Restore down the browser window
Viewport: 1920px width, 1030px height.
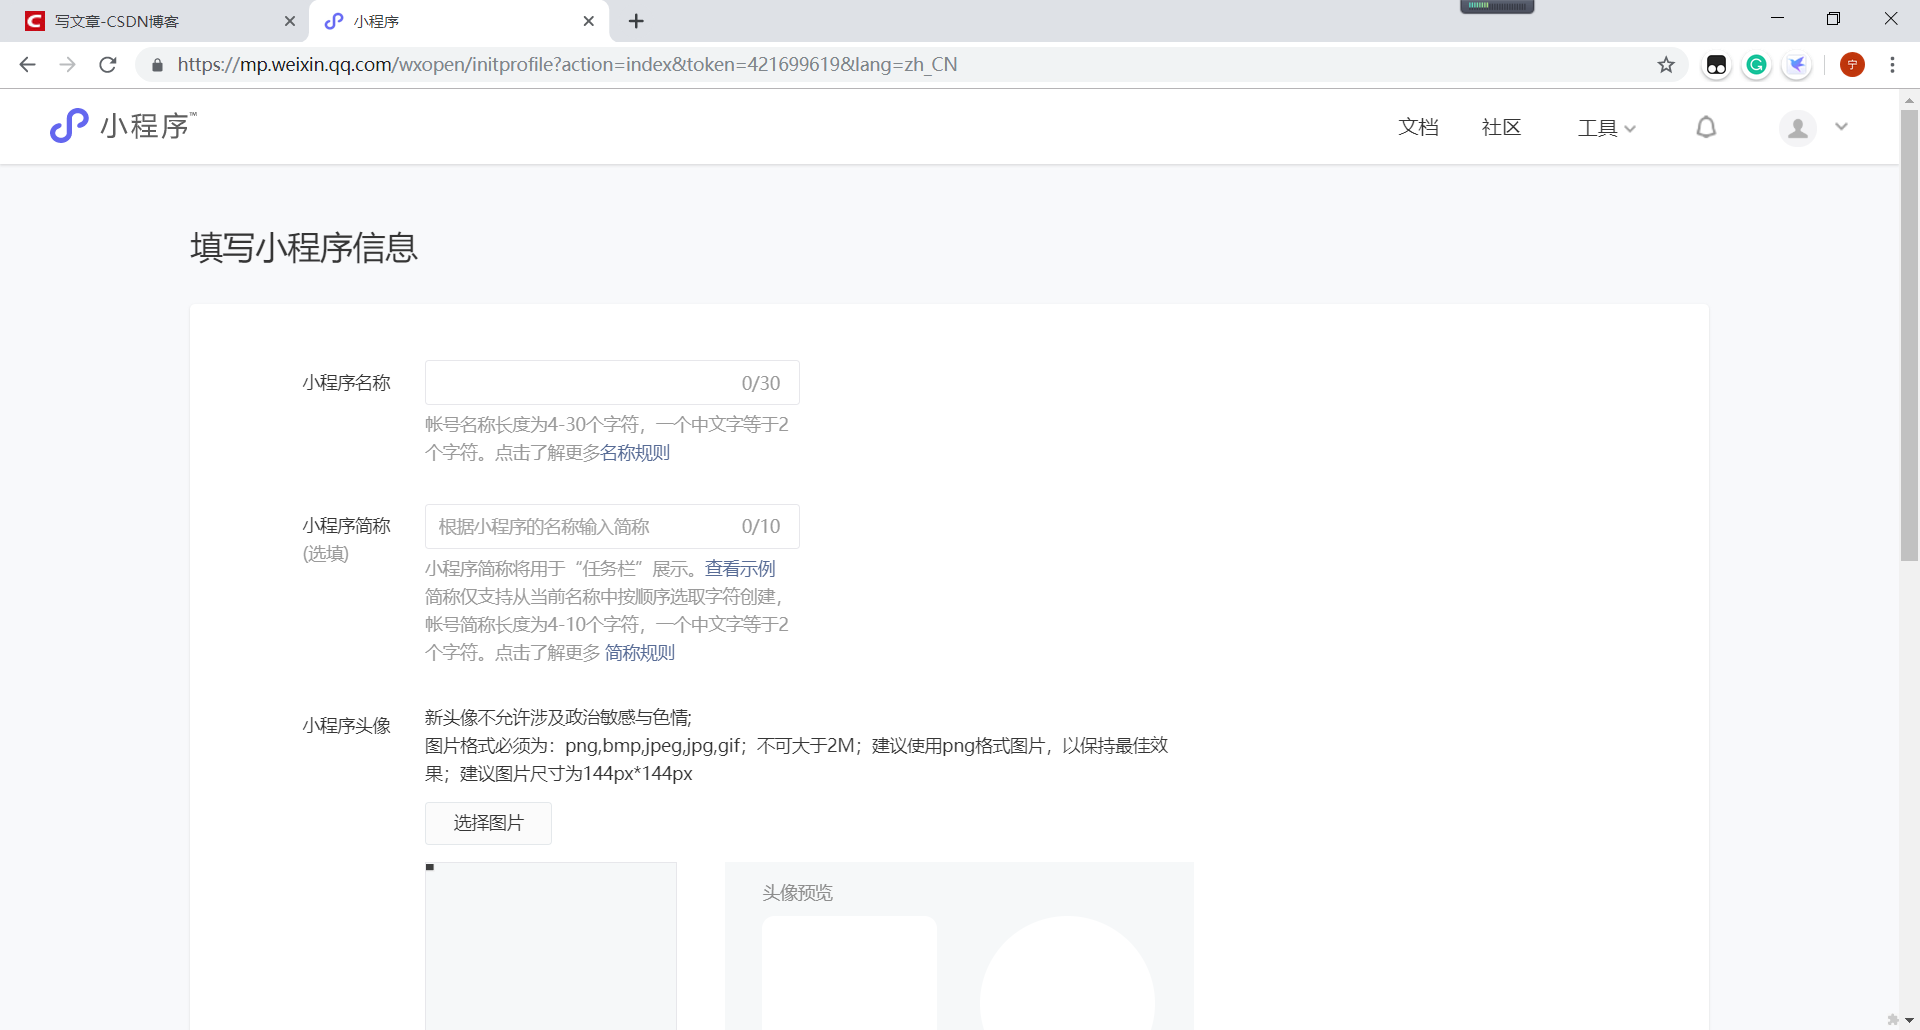1833,18
